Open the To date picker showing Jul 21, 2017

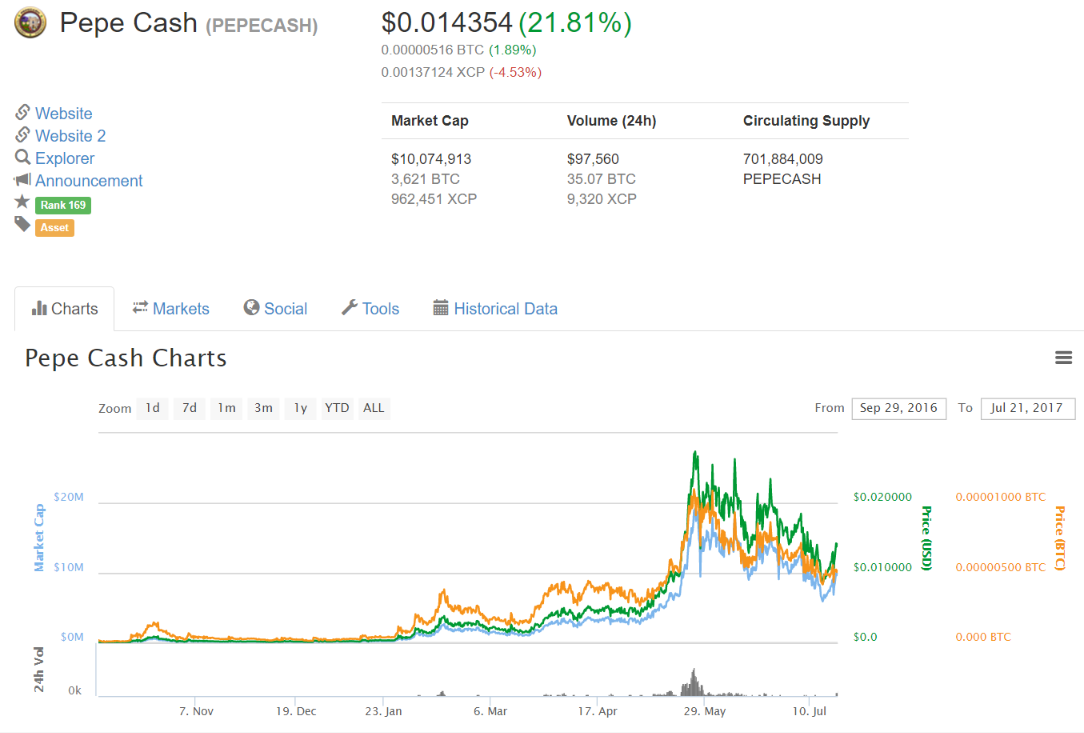1027,408
